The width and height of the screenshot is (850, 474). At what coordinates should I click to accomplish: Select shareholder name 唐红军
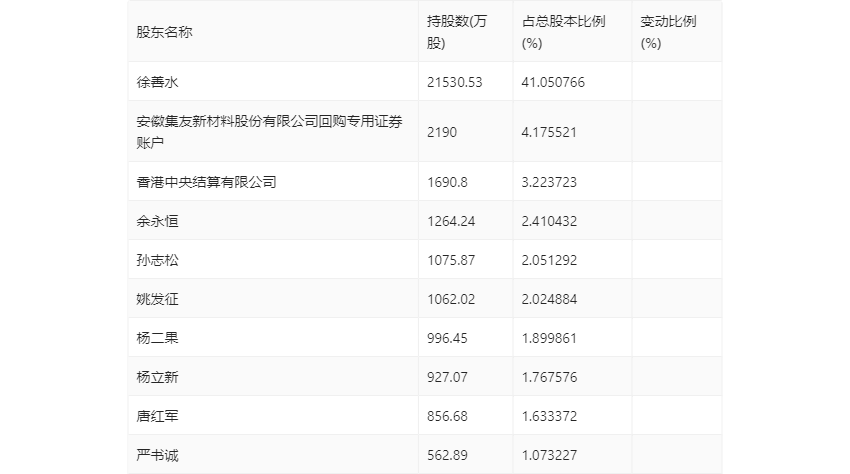157,416
